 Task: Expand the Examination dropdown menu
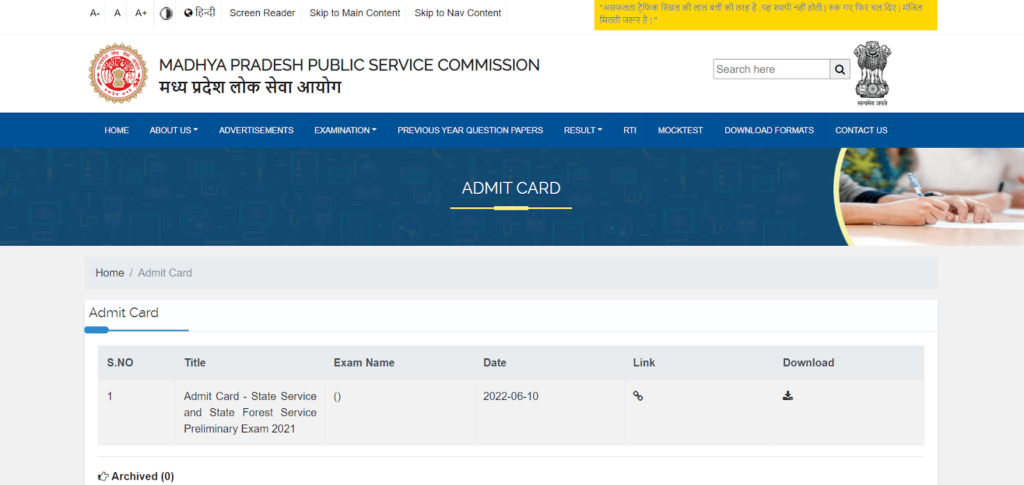coord(345,130)
